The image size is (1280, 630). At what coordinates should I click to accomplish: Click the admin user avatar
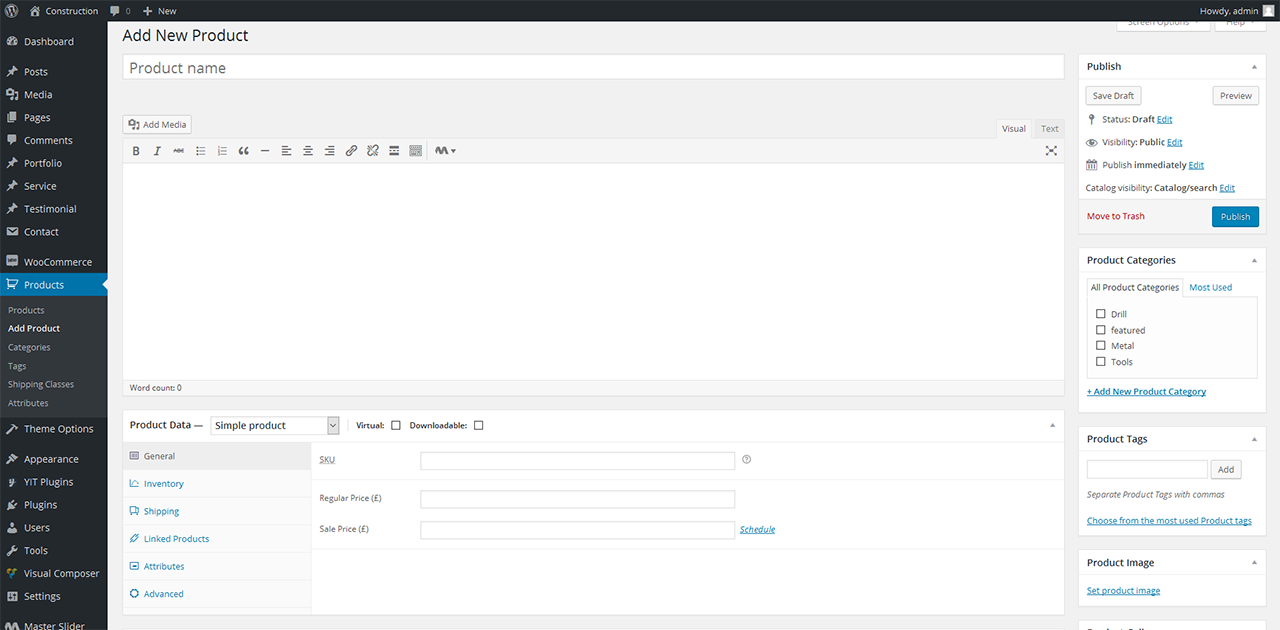(x=1268, y=11)
